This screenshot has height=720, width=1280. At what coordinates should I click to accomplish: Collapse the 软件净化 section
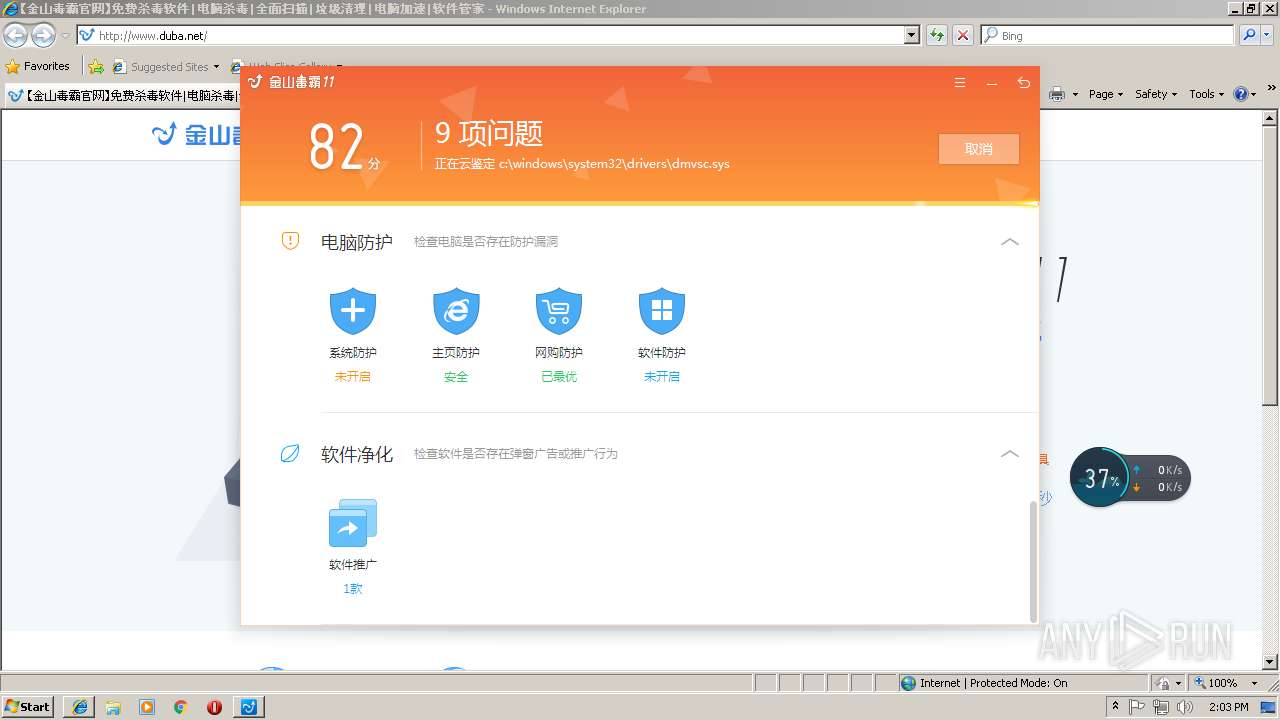point(1010,453)
